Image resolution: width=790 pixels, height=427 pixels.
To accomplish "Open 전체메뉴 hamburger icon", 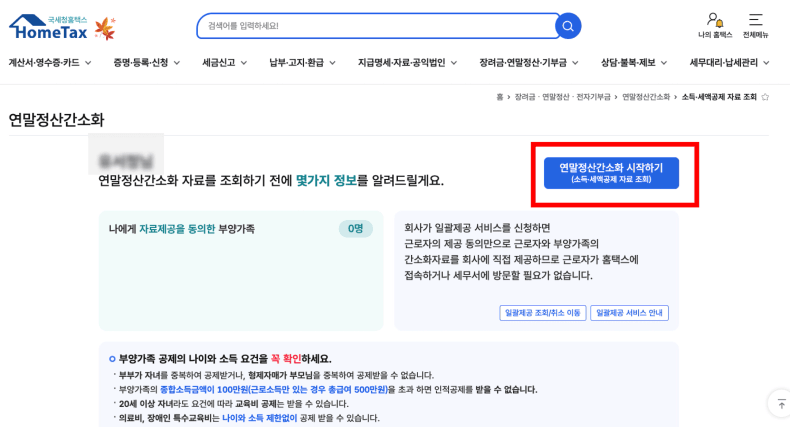I will point(755,26).
